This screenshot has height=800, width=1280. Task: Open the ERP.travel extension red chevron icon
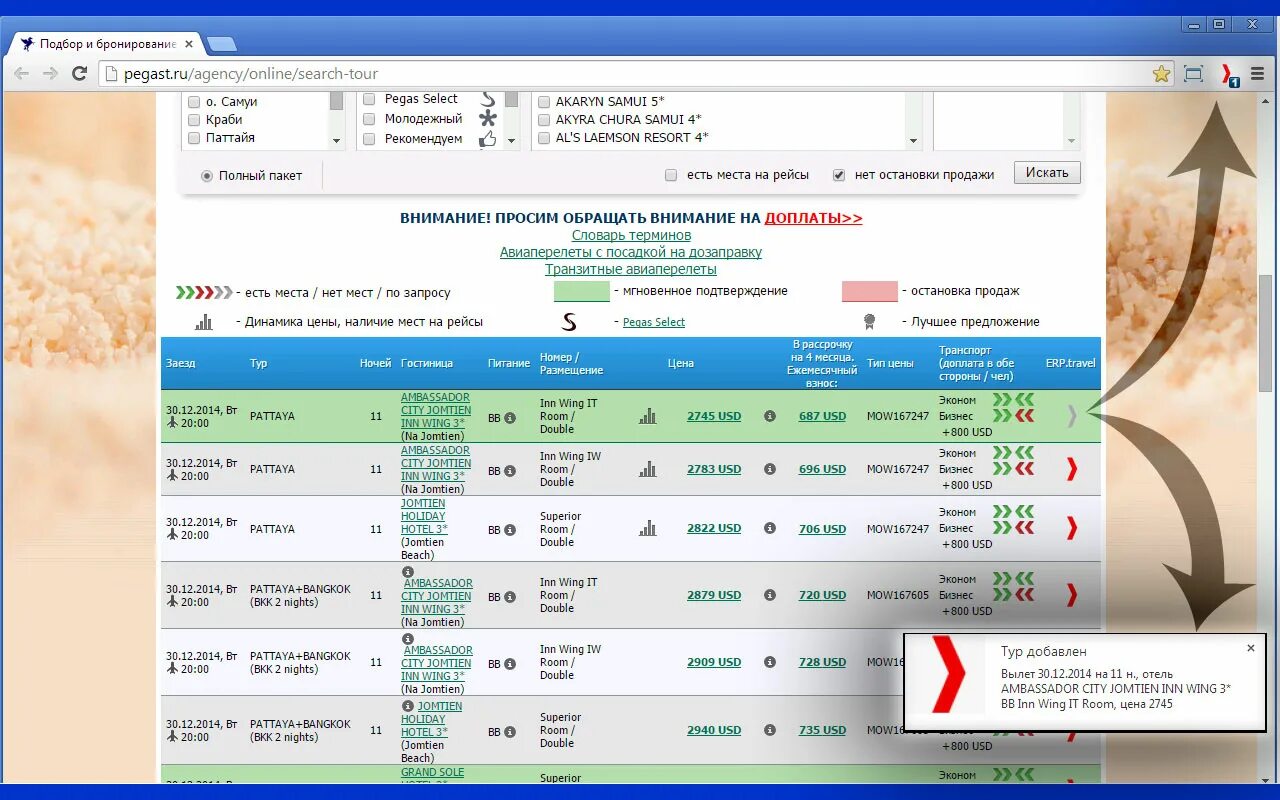[1229, 74]
